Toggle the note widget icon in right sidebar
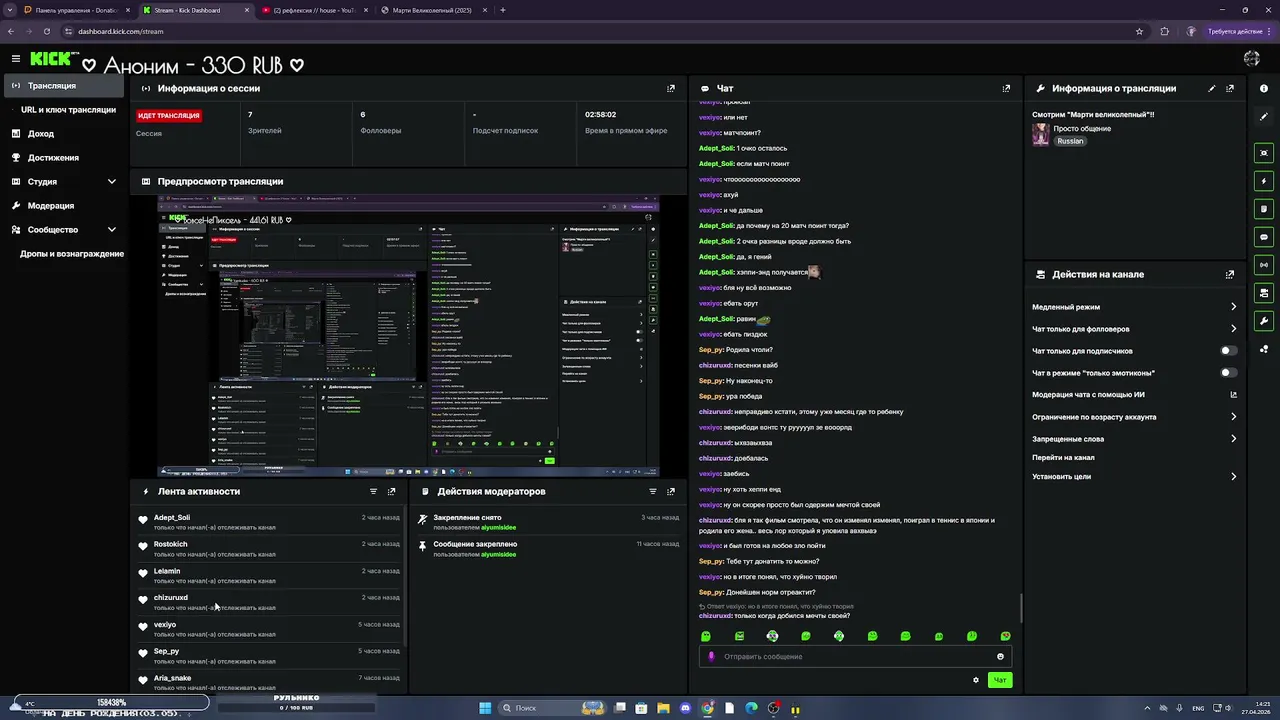Viewport: 1280px width, 720px height. click(1264, 209)
